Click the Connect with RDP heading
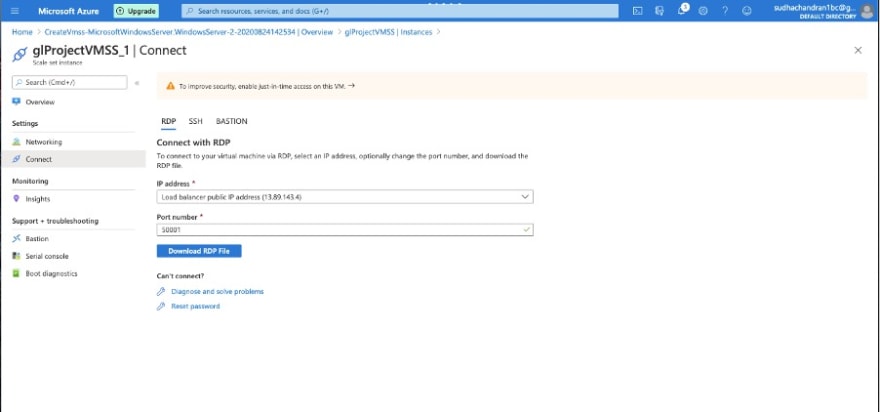The height and width of the screenshot is (412, 880). coord(194,143)
